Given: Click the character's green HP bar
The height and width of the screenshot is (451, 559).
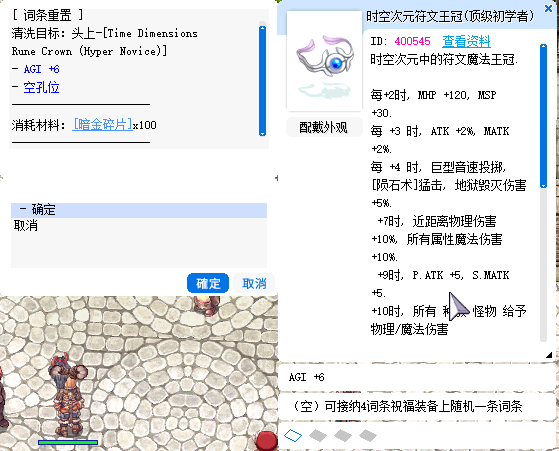Looking at the screenshot, I should point(68,442).
